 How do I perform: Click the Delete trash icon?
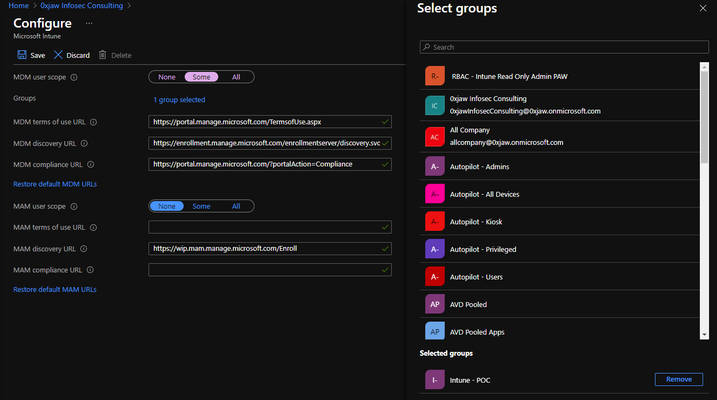(102, 55)
